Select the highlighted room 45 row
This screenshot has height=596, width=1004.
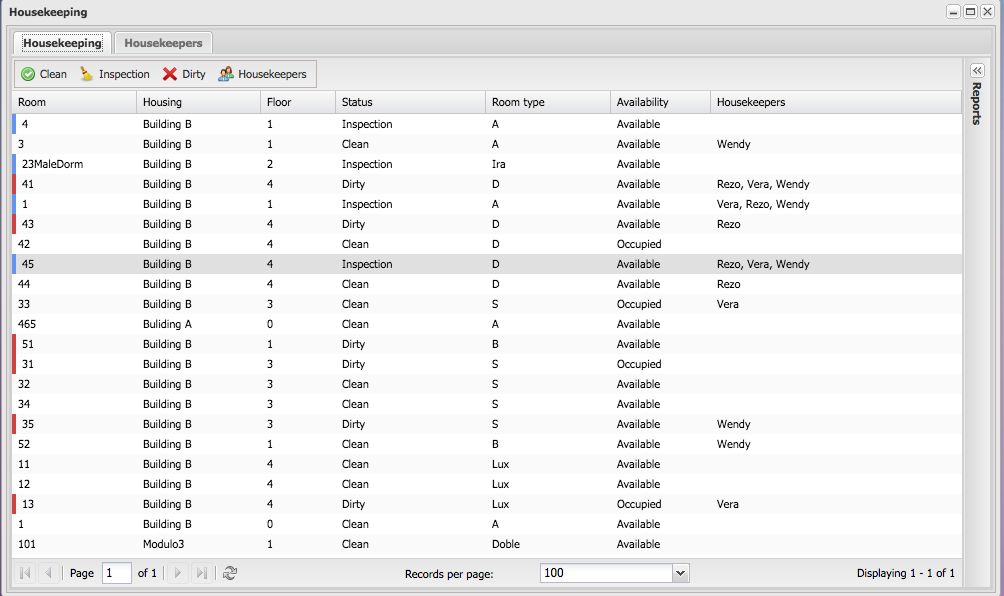(487, 264)
